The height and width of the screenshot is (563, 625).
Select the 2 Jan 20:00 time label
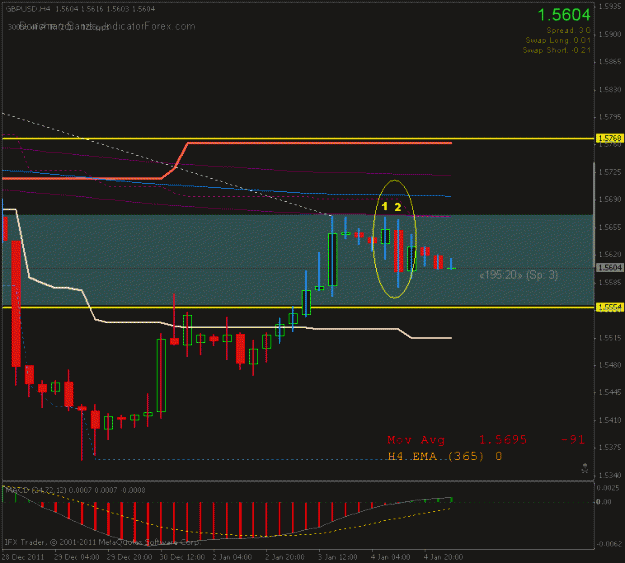[x=285, y=557]
